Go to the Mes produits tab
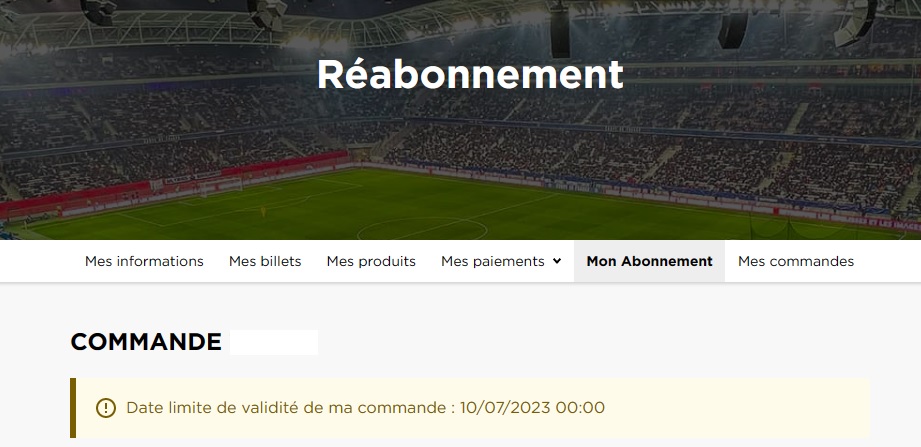Screen dimensions: 921x447 [x=371, y=261]
